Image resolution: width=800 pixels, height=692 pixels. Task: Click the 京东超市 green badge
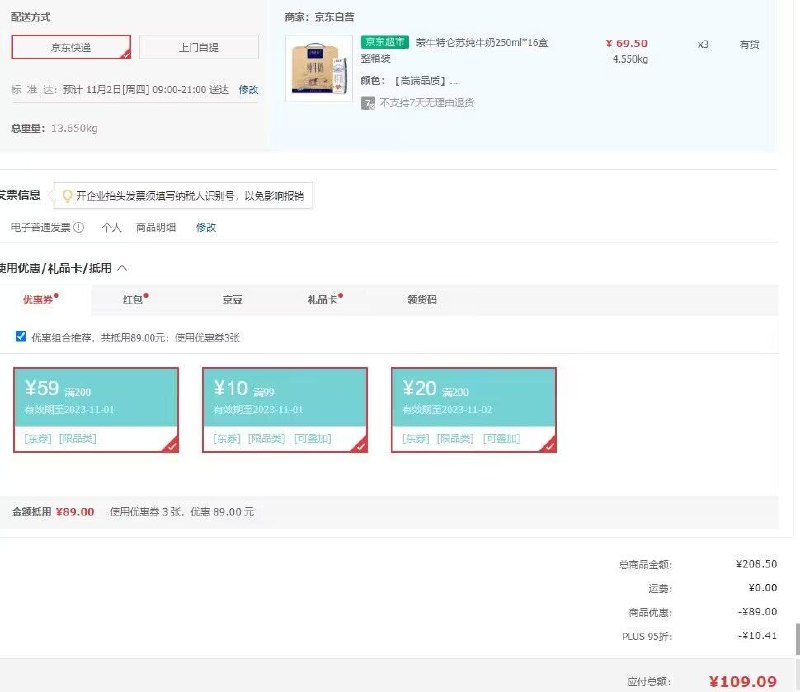(x=385, y=42)
